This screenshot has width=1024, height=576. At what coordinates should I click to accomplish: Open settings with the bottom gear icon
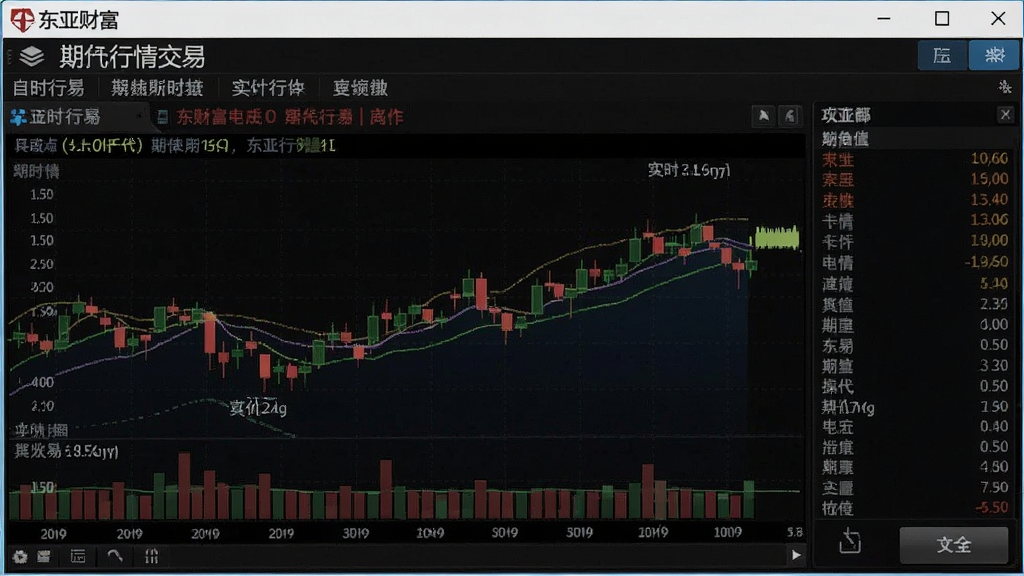click(x=20, y=556)
